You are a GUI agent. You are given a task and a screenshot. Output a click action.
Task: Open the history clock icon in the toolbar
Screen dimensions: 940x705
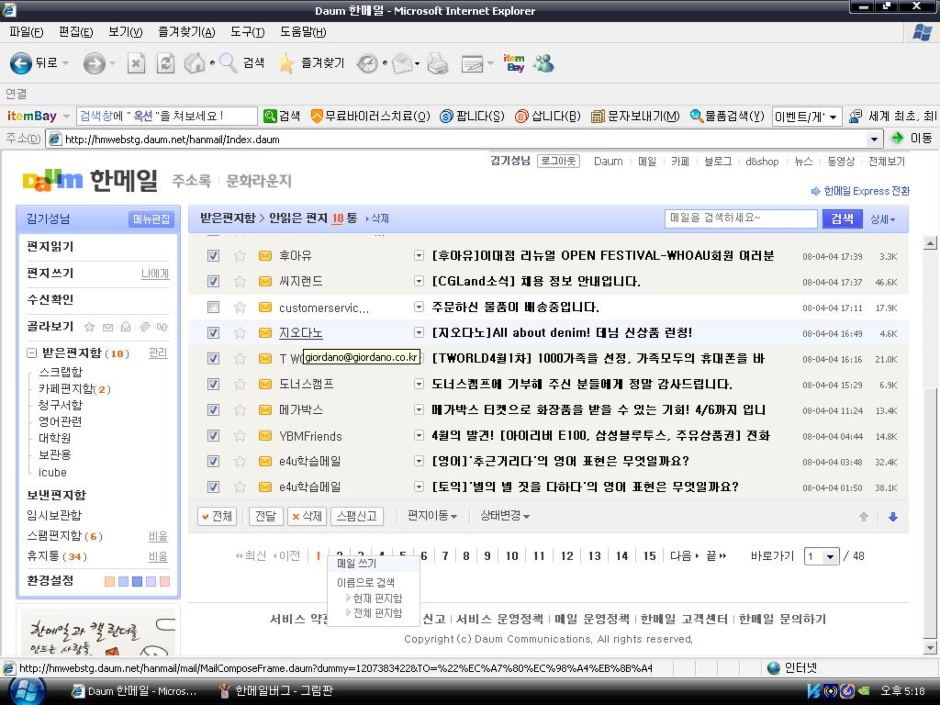[x=367, y=63]
